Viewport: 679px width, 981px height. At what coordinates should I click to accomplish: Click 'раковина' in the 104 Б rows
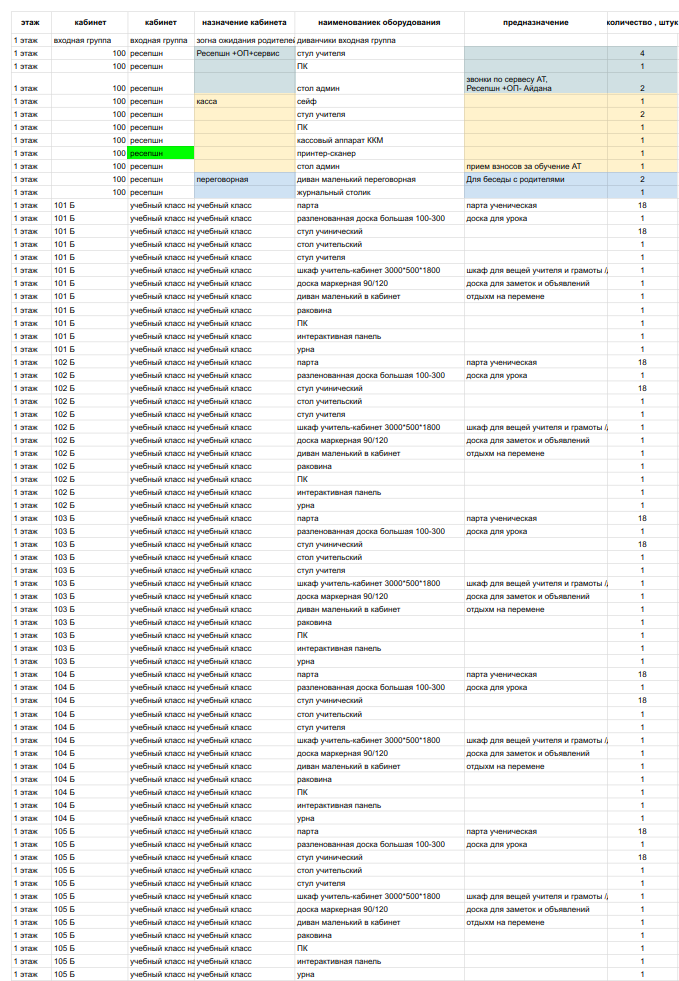point(379,780)
